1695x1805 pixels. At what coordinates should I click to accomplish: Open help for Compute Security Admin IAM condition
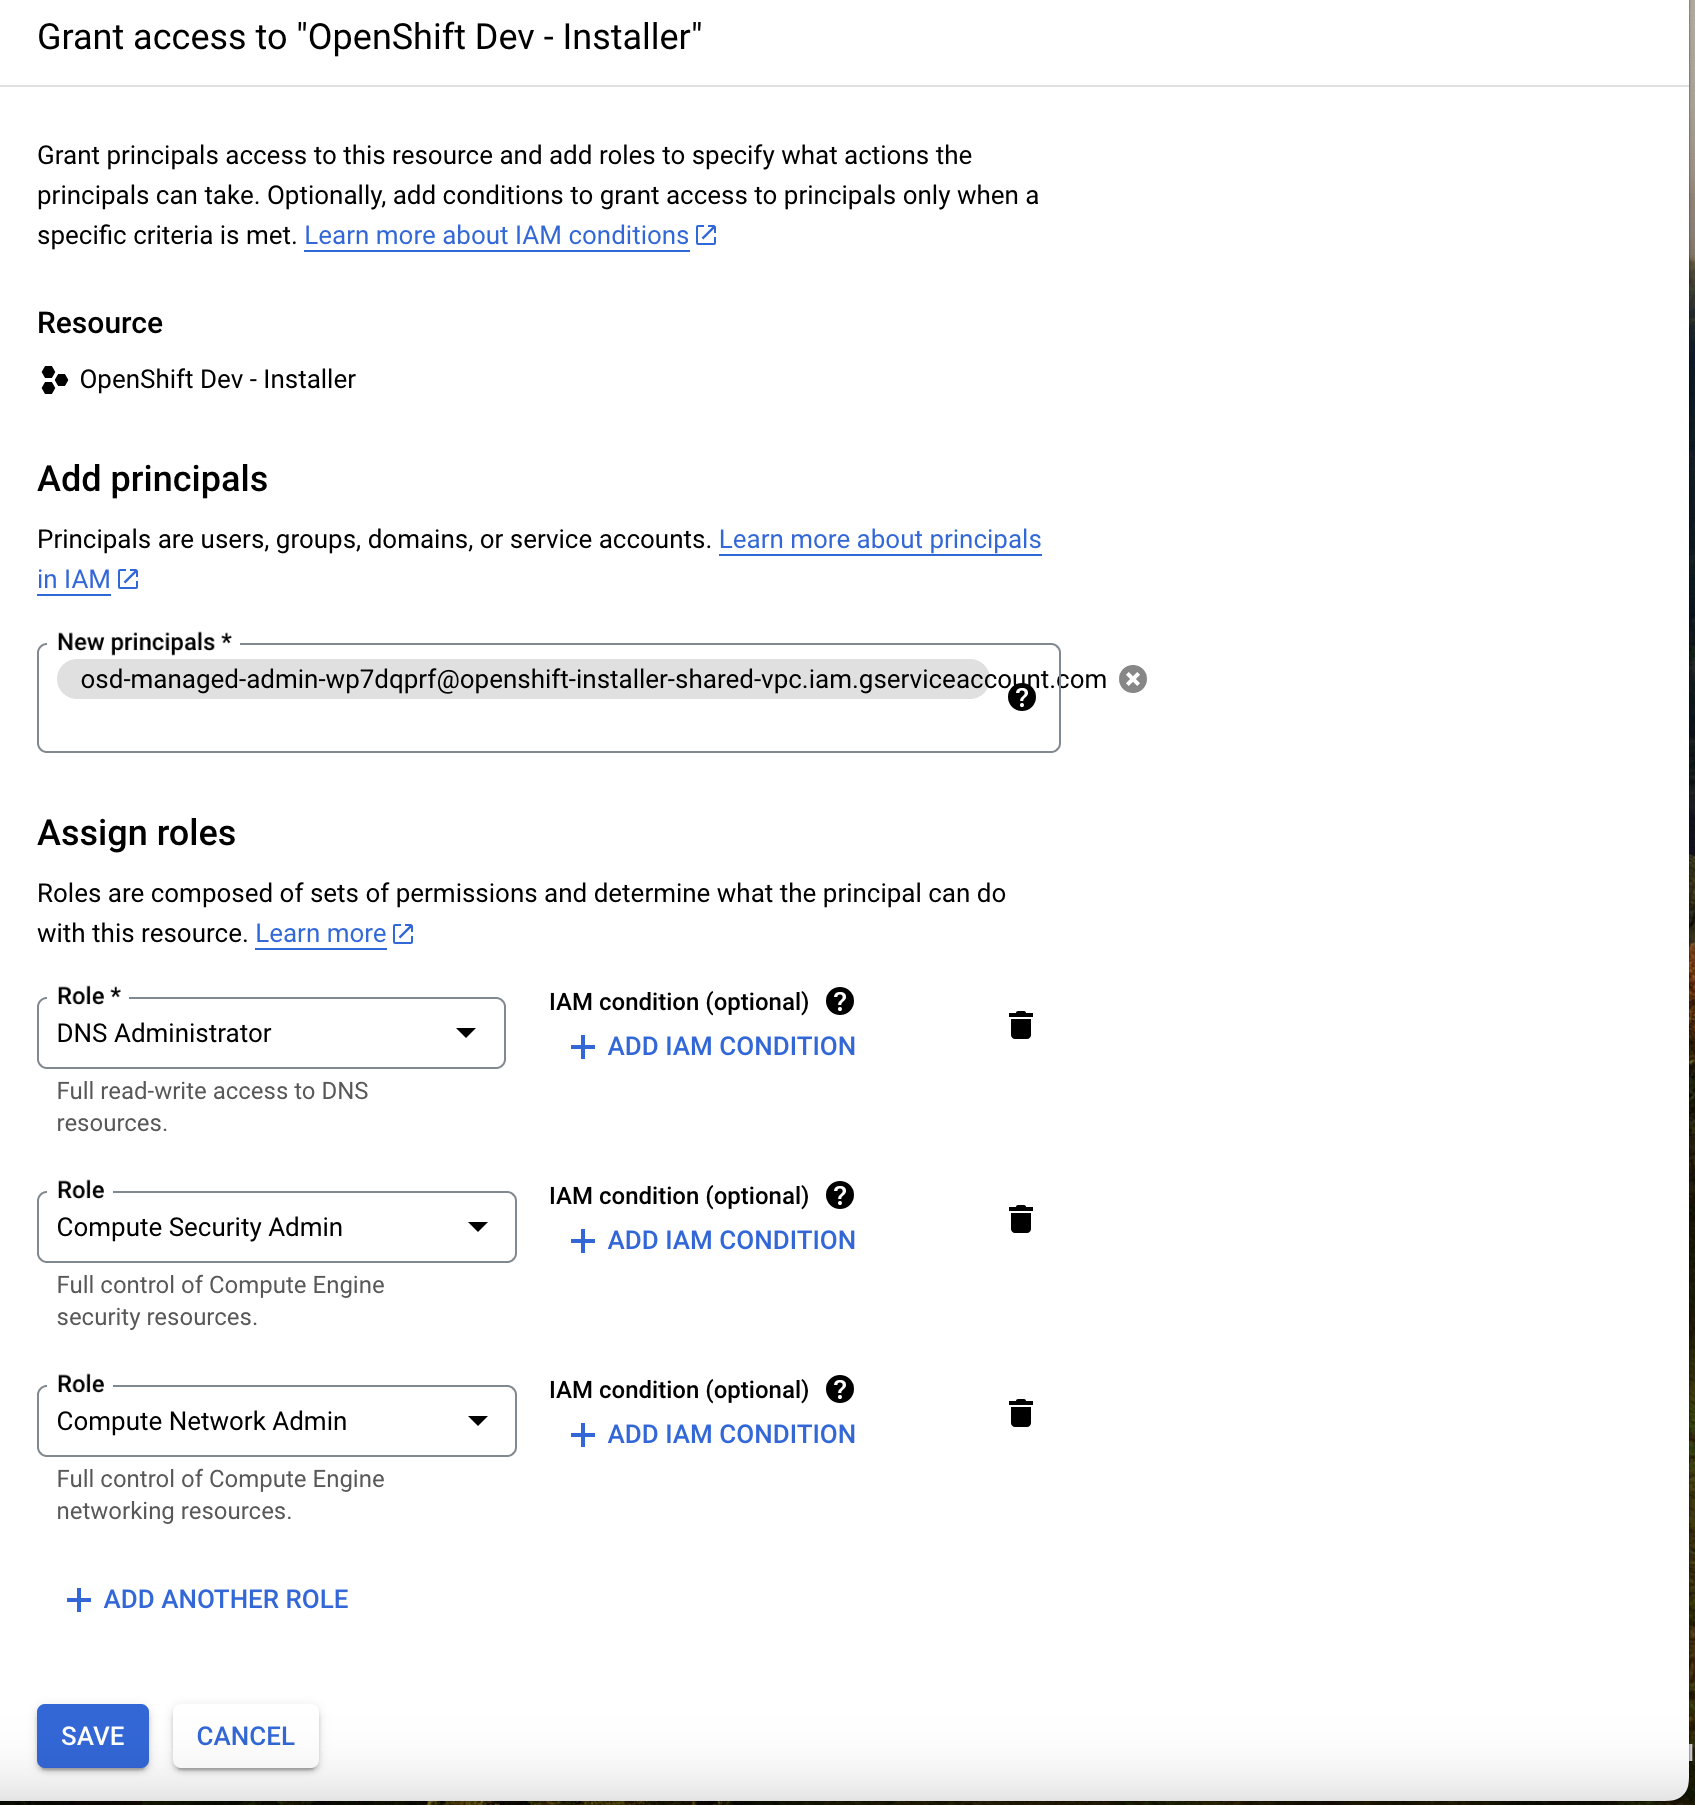pyautogui.click(x=841, y=1195)
